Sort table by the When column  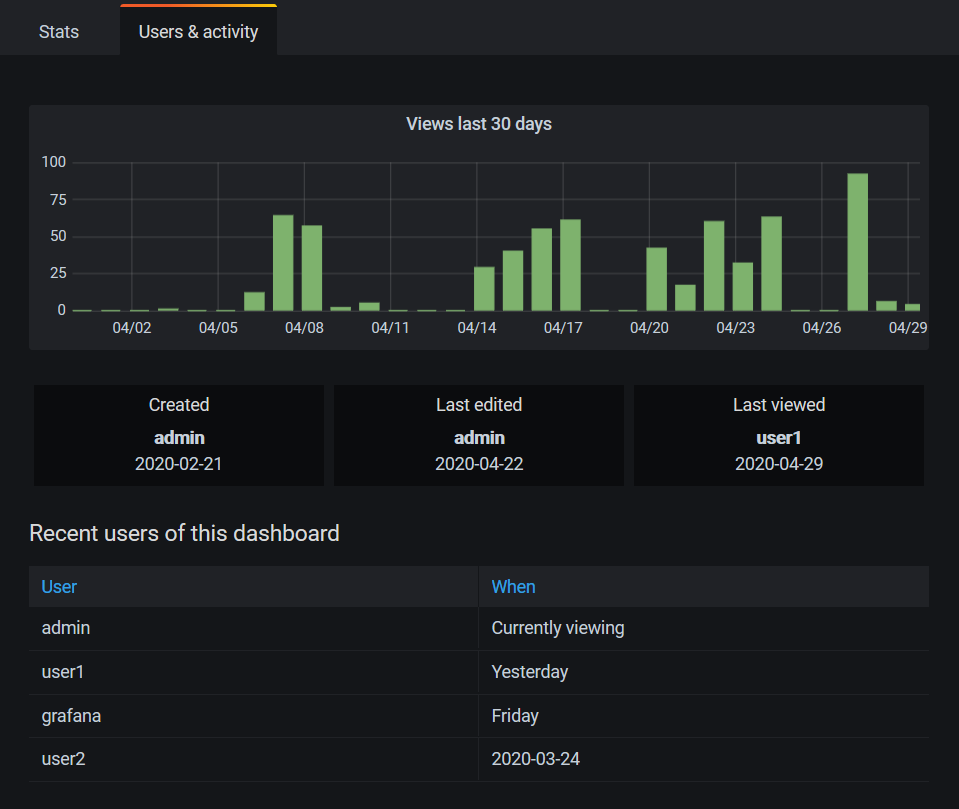pos(513,586)
